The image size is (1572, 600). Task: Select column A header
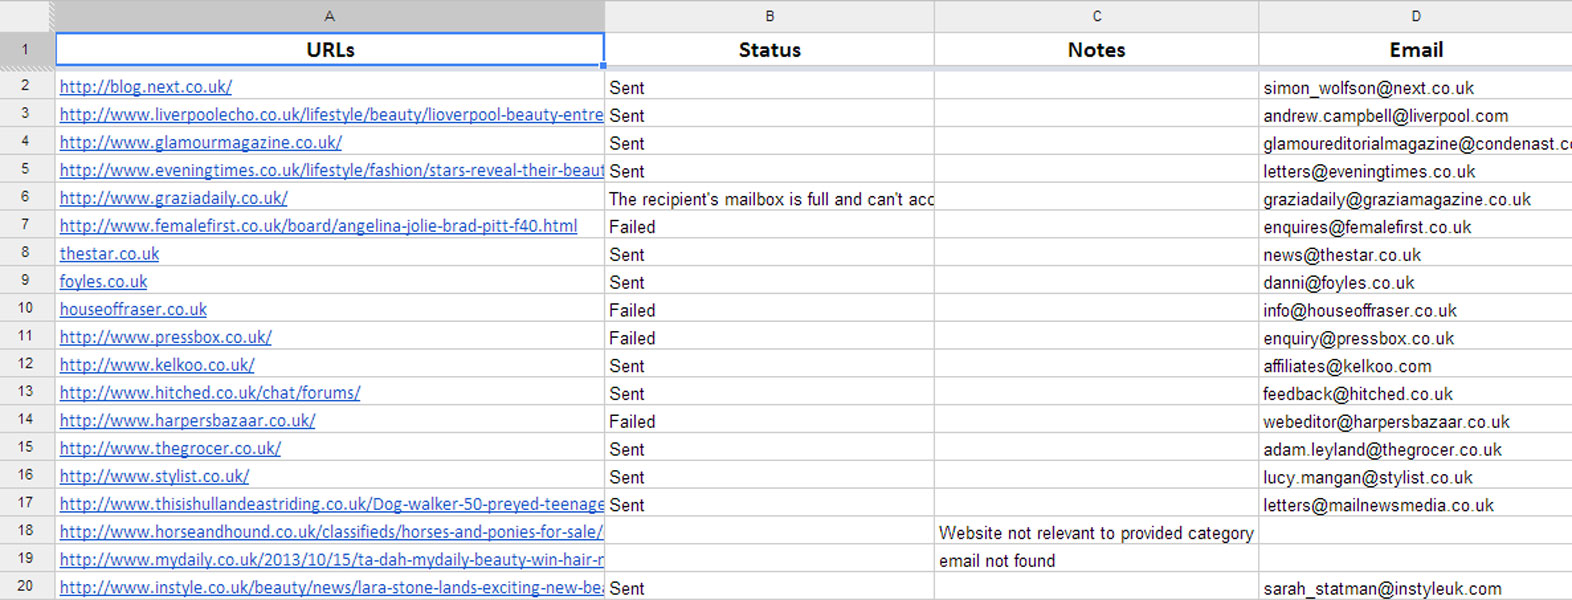pyautogui.click(x=329, y=16)
